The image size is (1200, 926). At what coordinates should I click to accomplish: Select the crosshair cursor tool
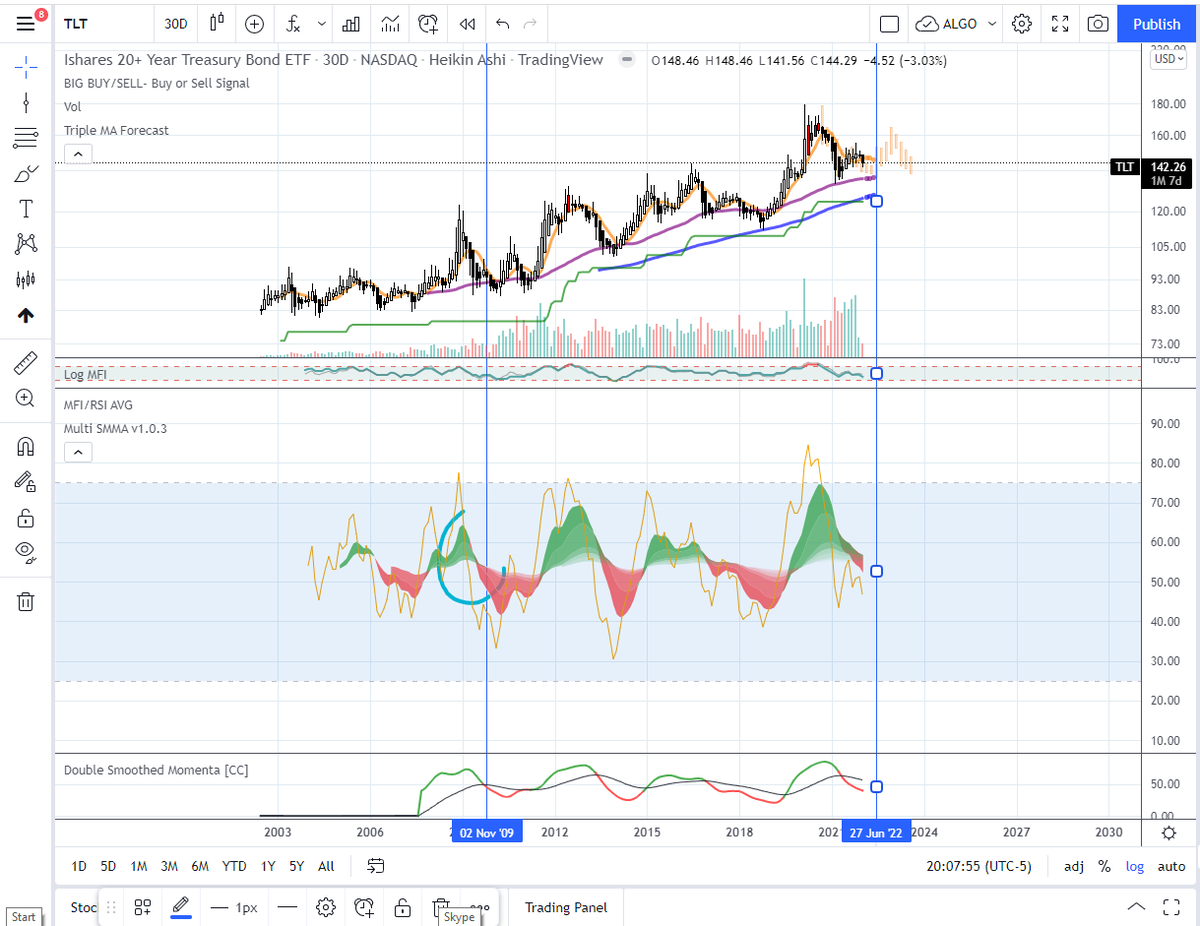pyautogui.click(x=26, y=66)
